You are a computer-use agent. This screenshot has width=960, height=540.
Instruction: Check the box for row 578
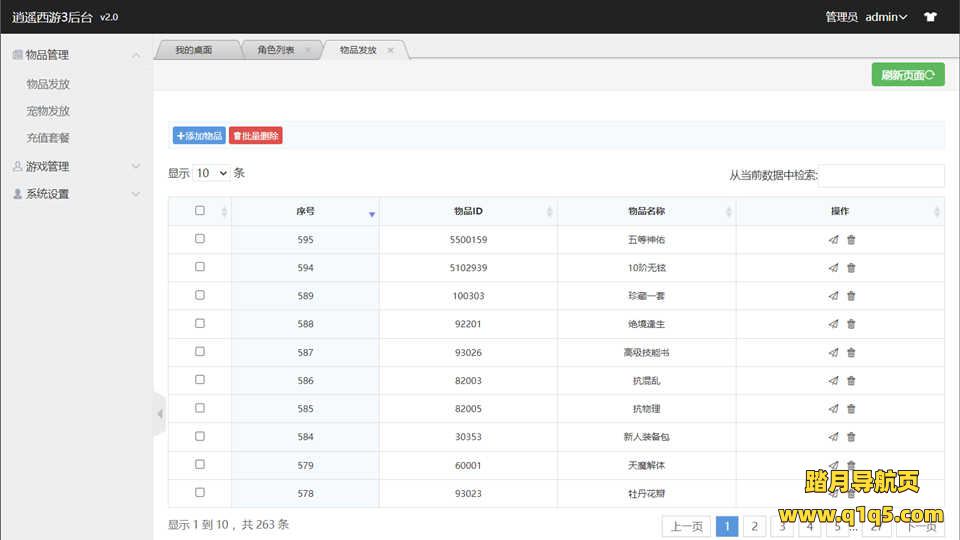(x=200, y=492)
